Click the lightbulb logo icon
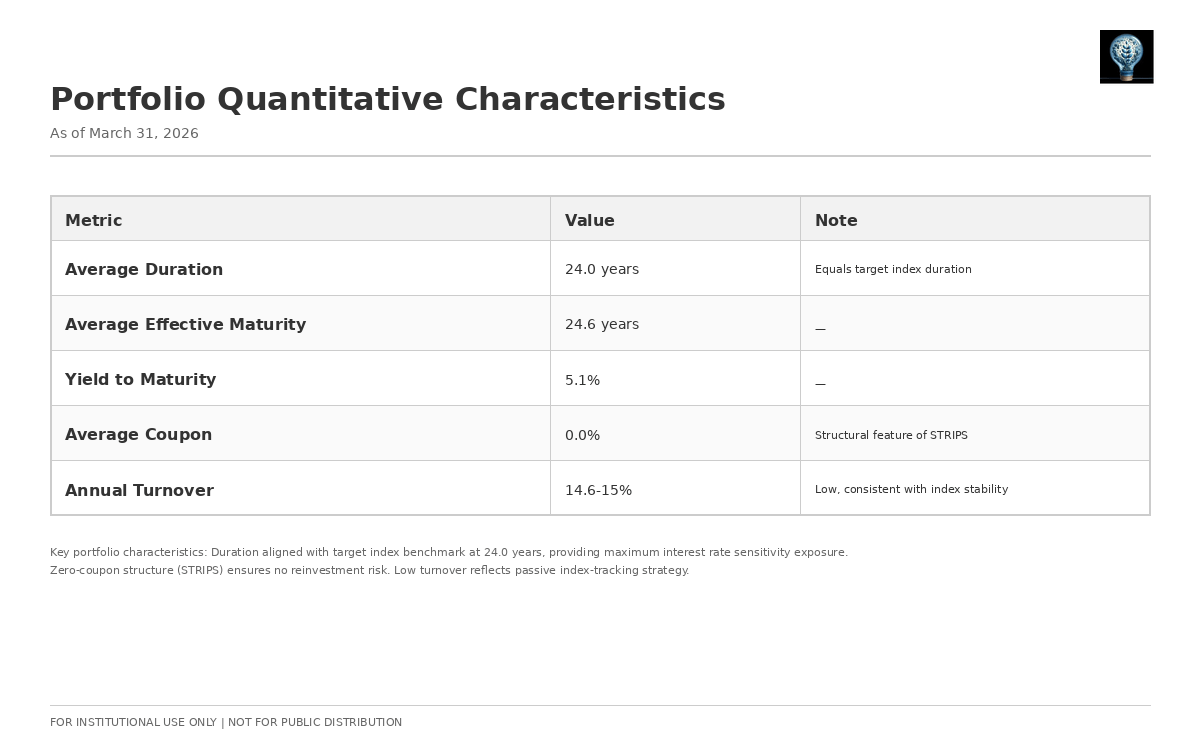This screenshot has height=750, width=1200. coord(1126,56)
